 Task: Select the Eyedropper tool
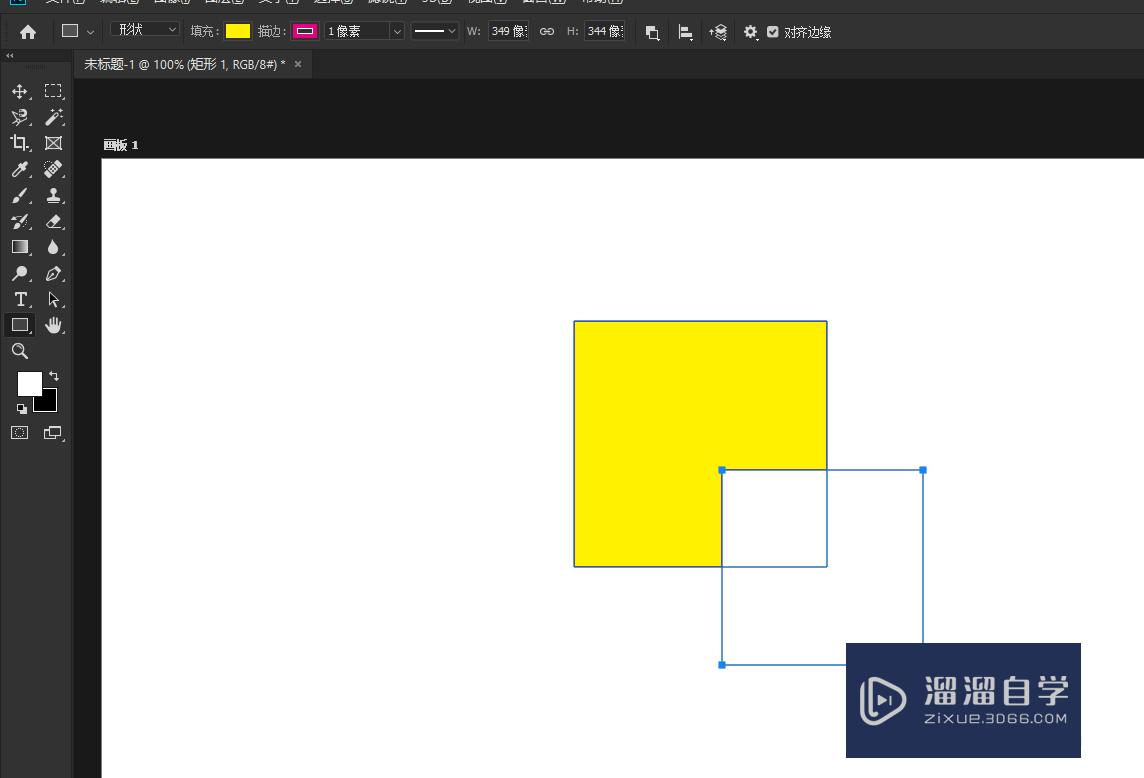click(x=20, y=169)
